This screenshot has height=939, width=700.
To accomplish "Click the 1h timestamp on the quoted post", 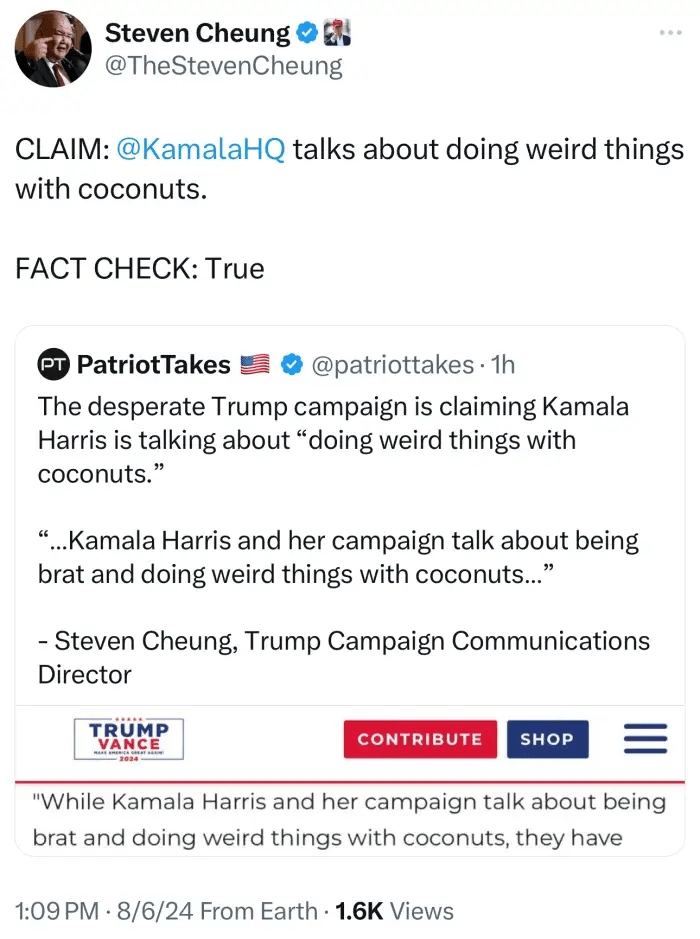I will [x=503, y=365].
